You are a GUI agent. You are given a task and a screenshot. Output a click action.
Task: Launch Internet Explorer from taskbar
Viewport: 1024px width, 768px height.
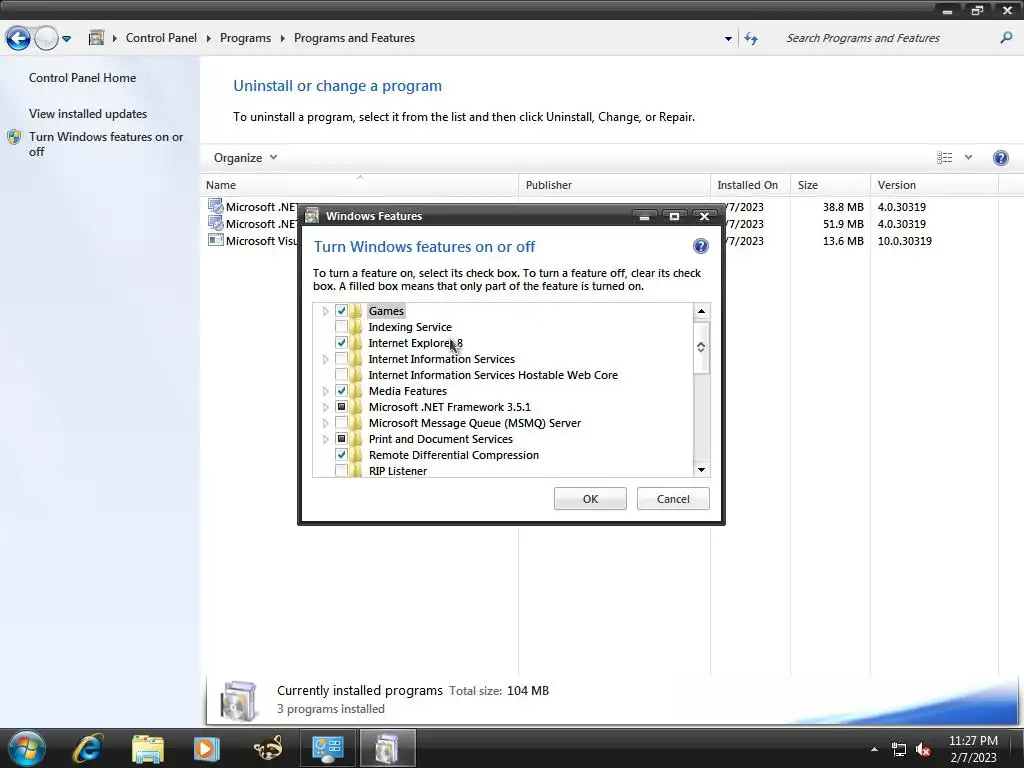click(88, 748)
